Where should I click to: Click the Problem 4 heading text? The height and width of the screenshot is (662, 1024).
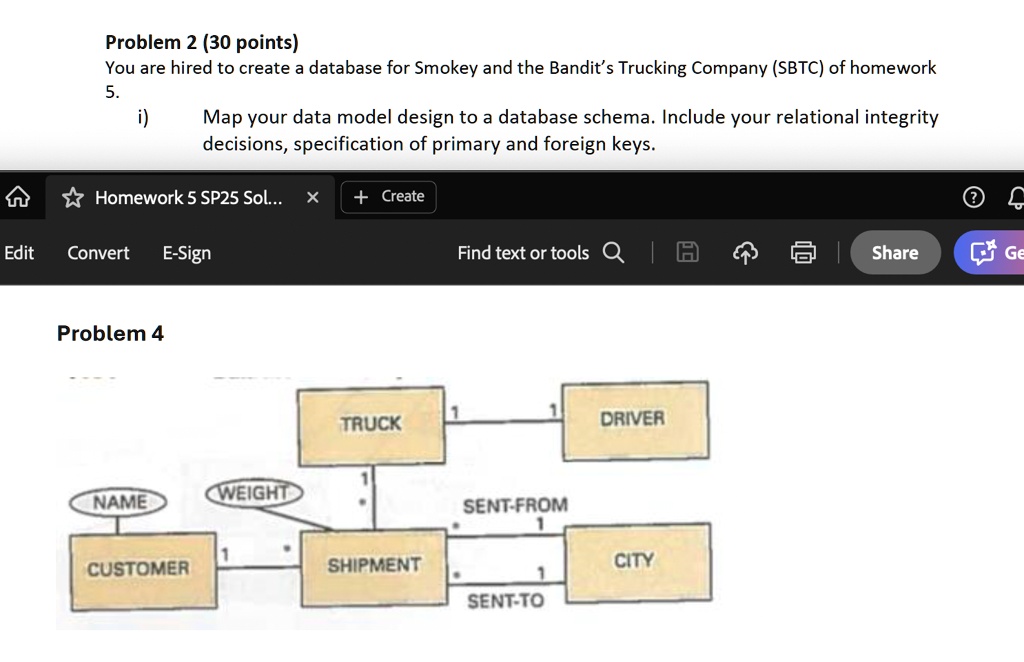[109, 333]
